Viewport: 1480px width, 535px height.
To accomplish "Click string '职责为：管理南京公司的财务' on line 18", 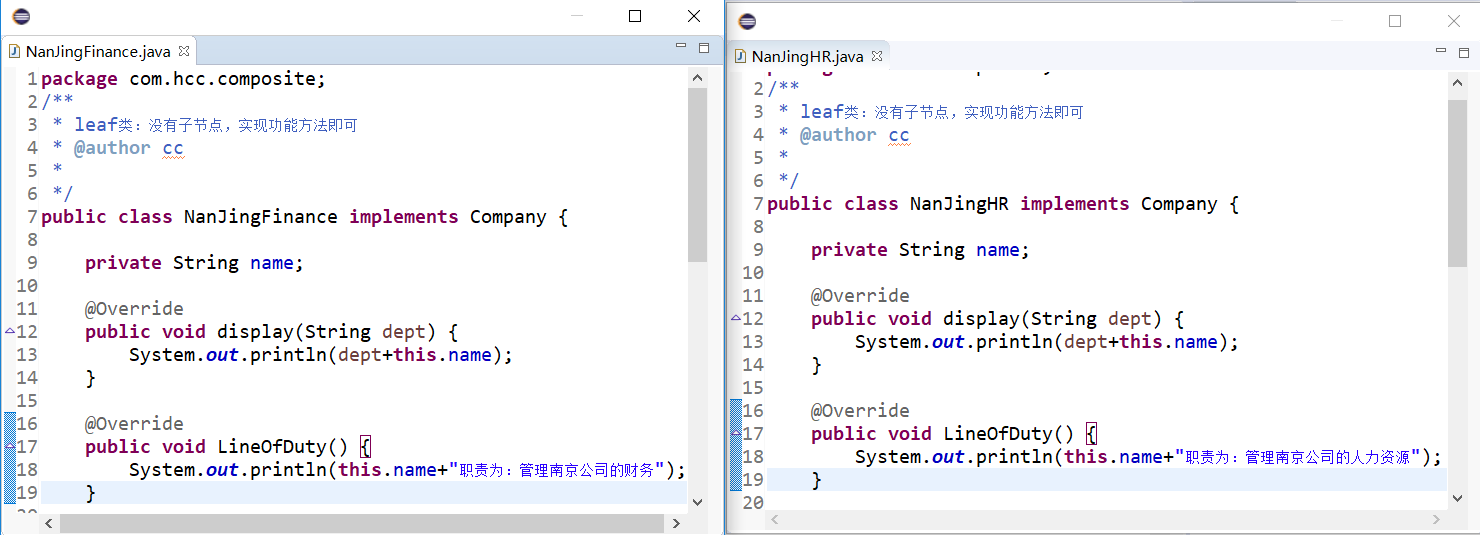I will pos(557,470).
